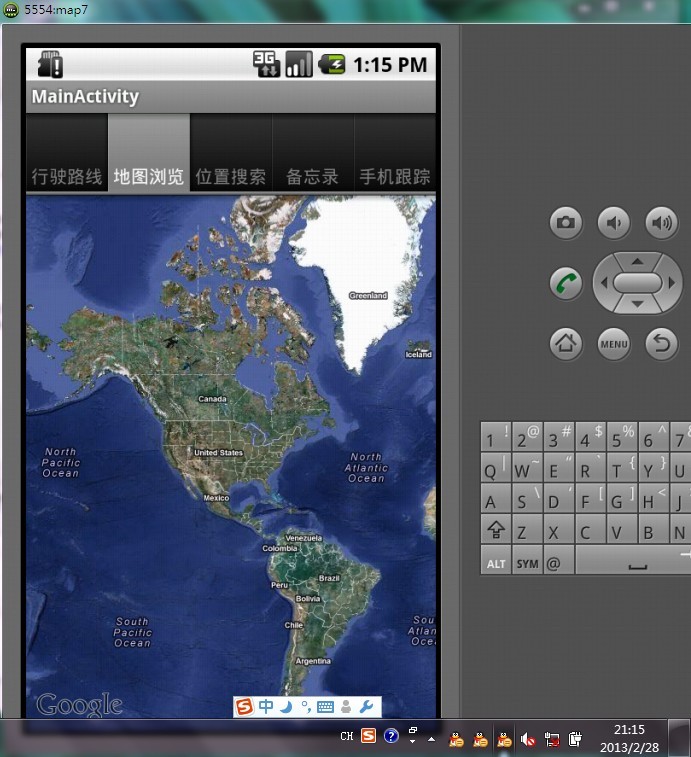Click the D-pad right arrow
This screenshot has height=757, width=691.
pos(671,283)
